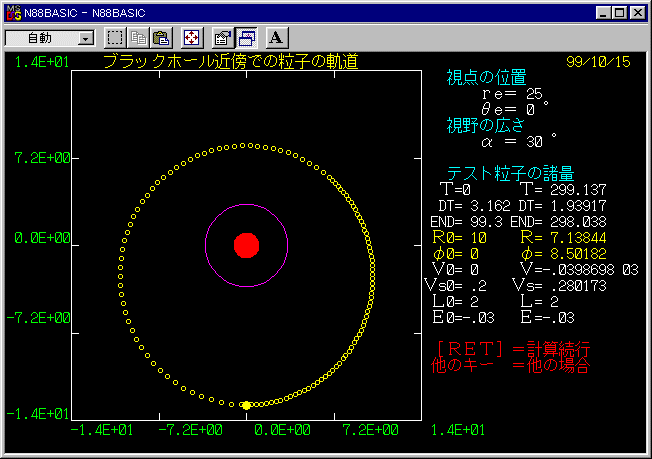Close the N88BASIC window
Screen dimensions: 652x459
637,12
